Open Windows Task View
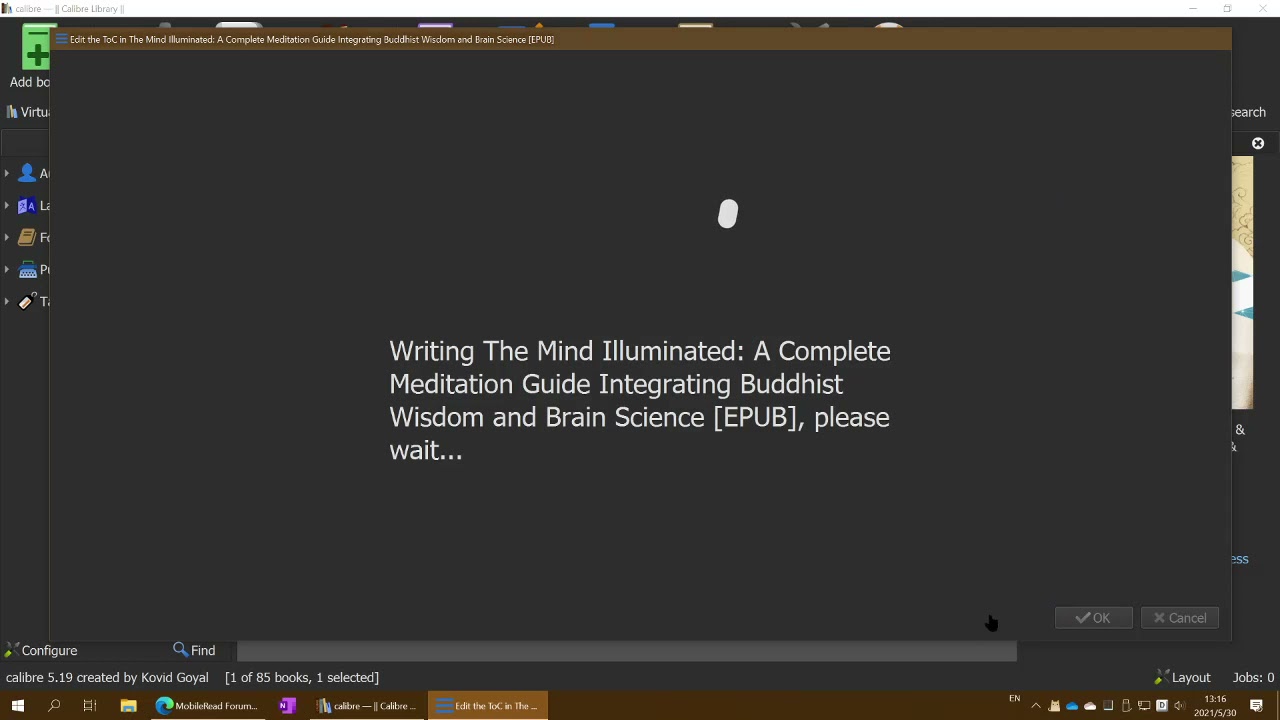The height and width of the screenshot is (720, 1280). tap(90, 706)
